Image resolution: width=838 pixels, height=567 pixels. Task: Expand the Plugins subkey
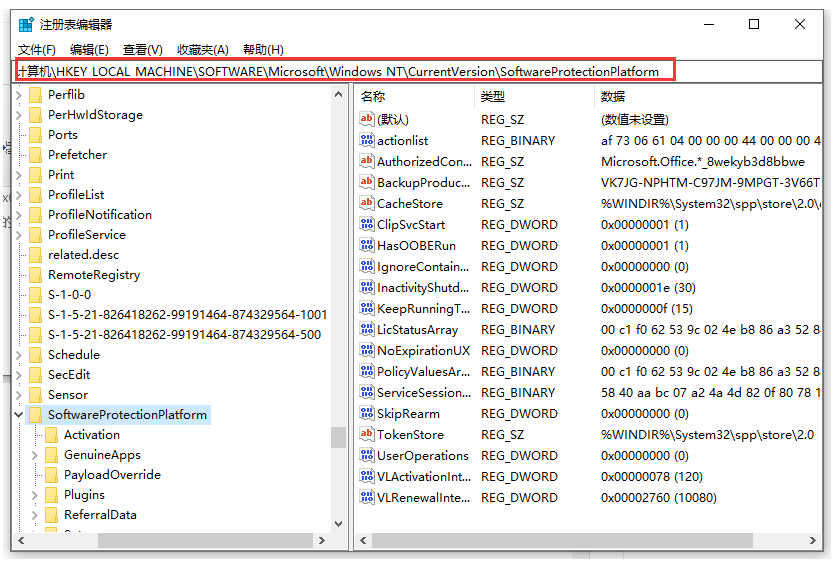tap(35, 495)
